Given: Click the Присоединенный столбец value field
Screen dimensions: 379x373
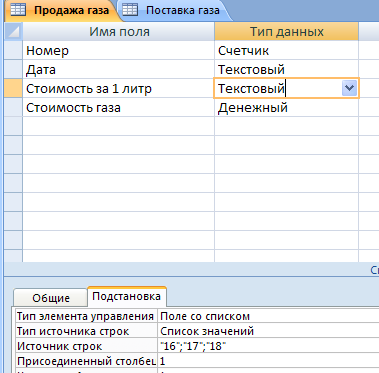Looking at the screenshot, I should point(269,361).
